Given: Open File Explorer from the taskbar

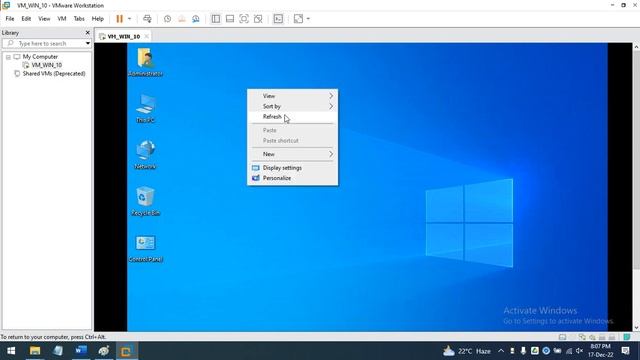Looking at the screenshot, I should coord(35,351).
